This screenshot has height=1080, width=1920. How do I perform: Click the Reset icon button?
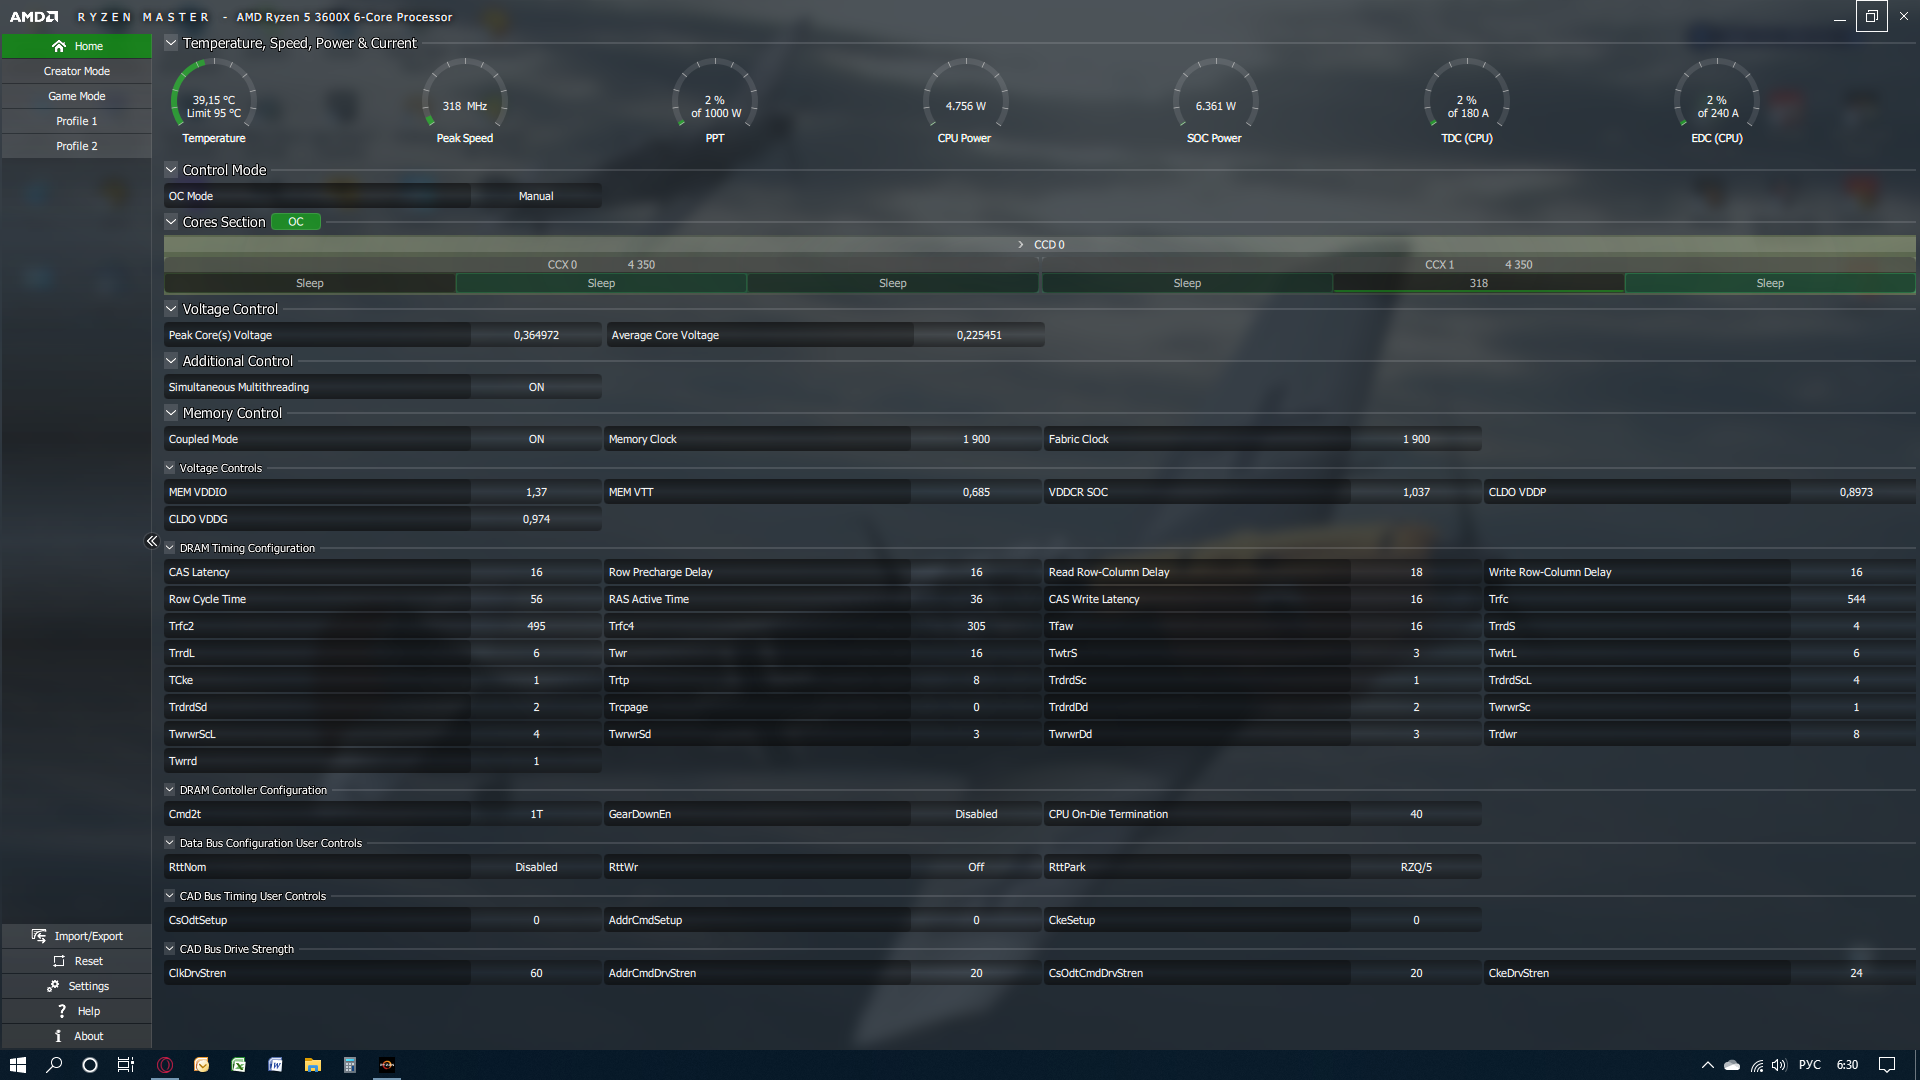click(x=59, y=961)
